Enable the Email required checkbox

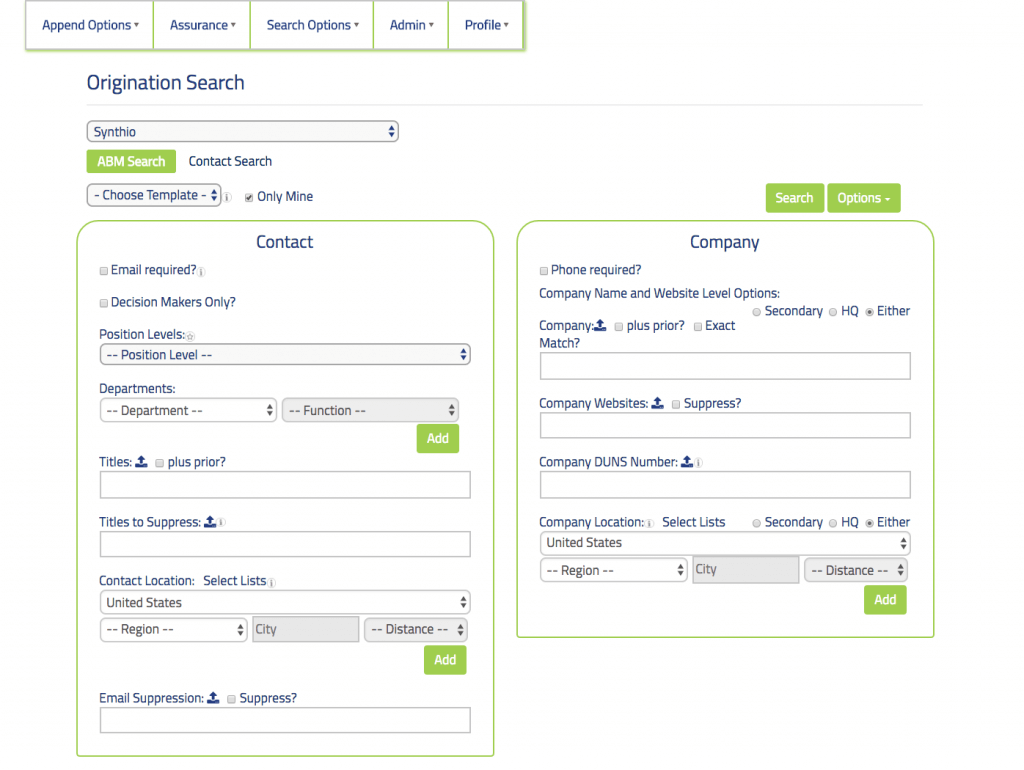(103, 271)
